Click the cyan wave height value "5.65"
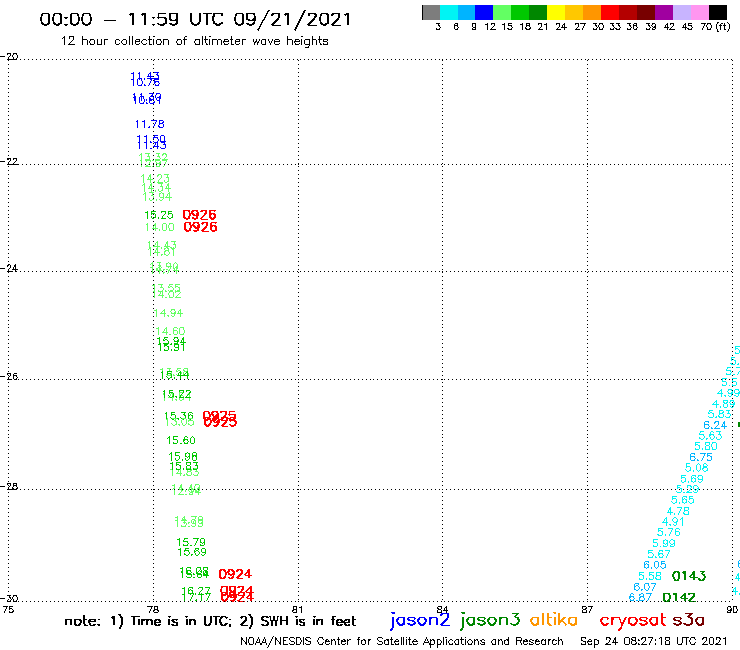 (682, 500)
